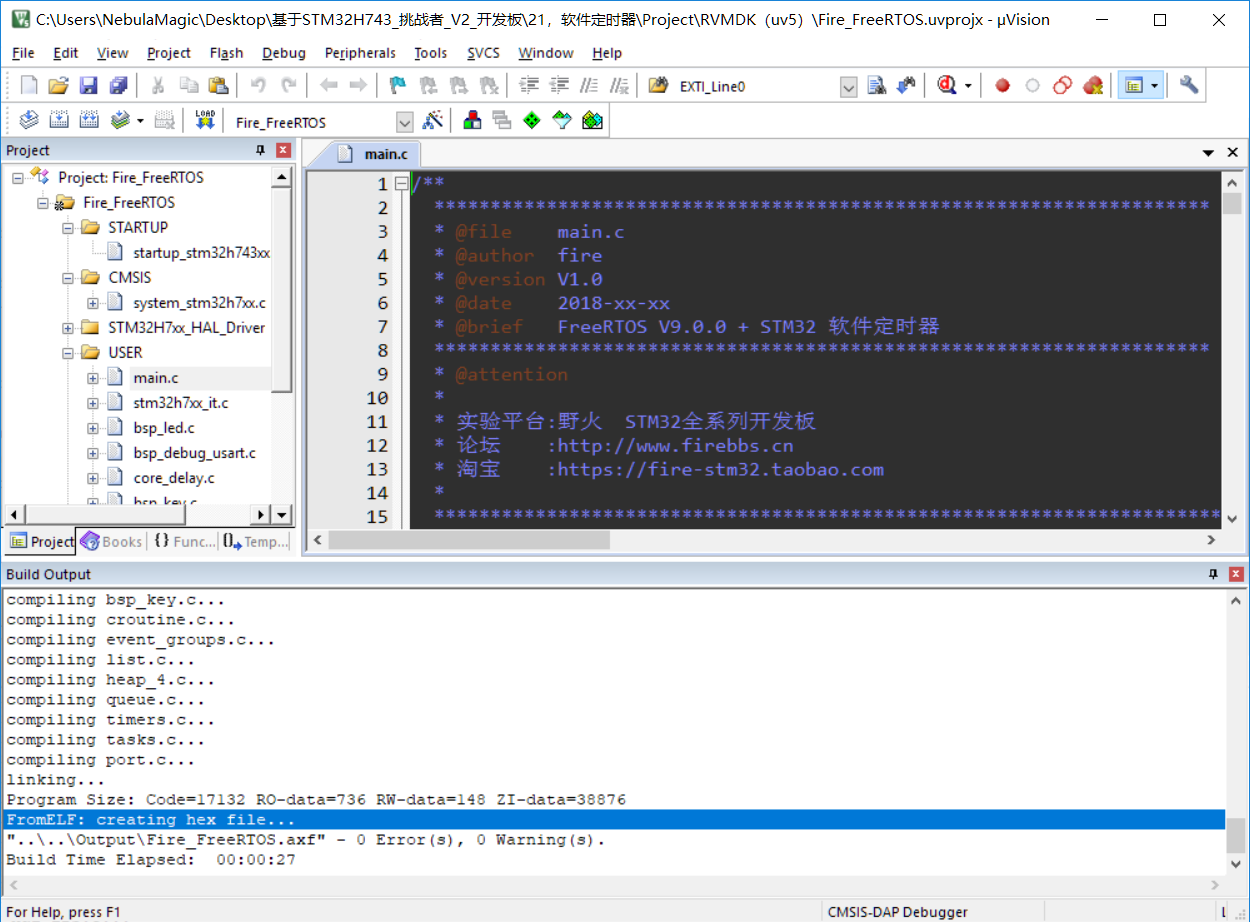
Task: Download code to flash with LOAD icon
Action: tap(206, 120)
